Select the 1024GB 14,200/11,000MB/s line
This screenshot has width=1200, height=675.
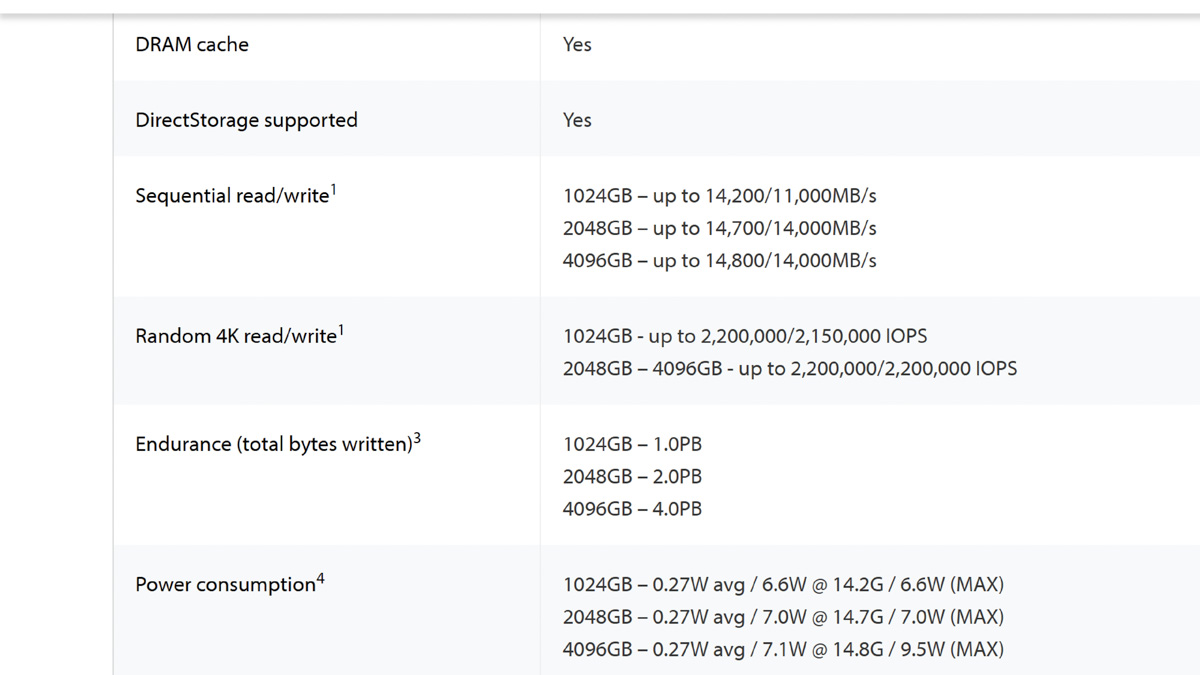tap(719, 196)
